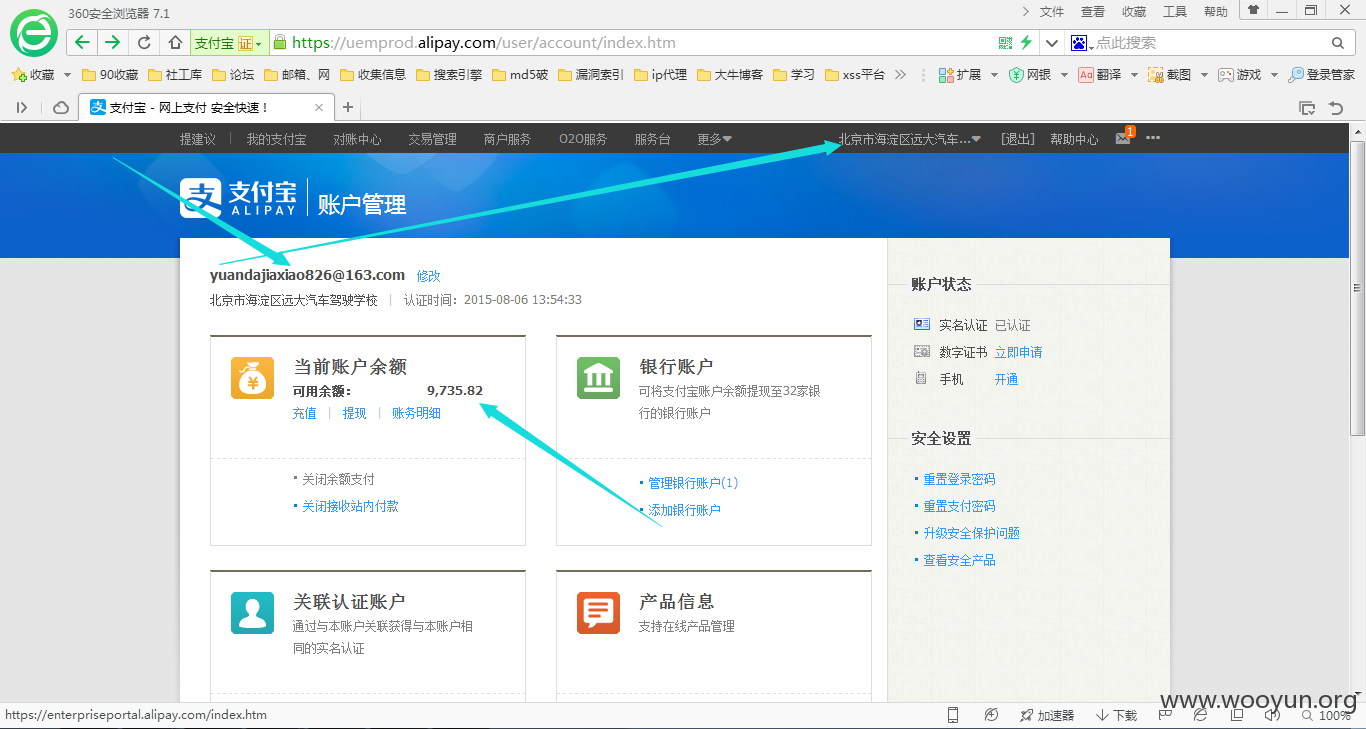Select the 支付宝 browser tab

[x=207, y=107]
